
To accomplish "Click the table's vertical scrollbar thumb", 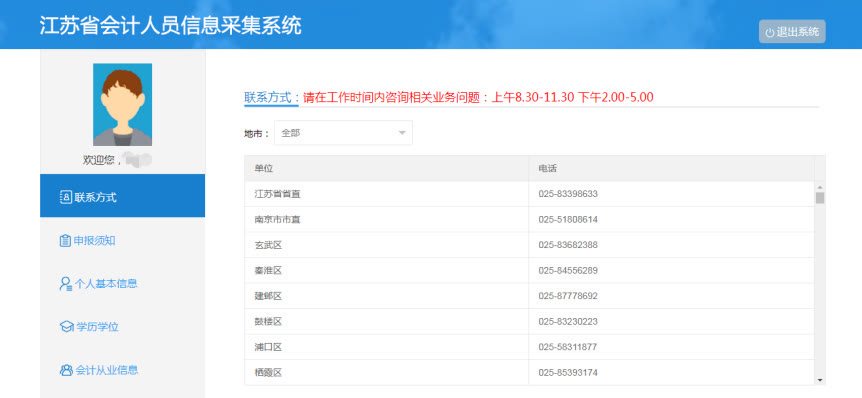I will [x=820, y=198].
